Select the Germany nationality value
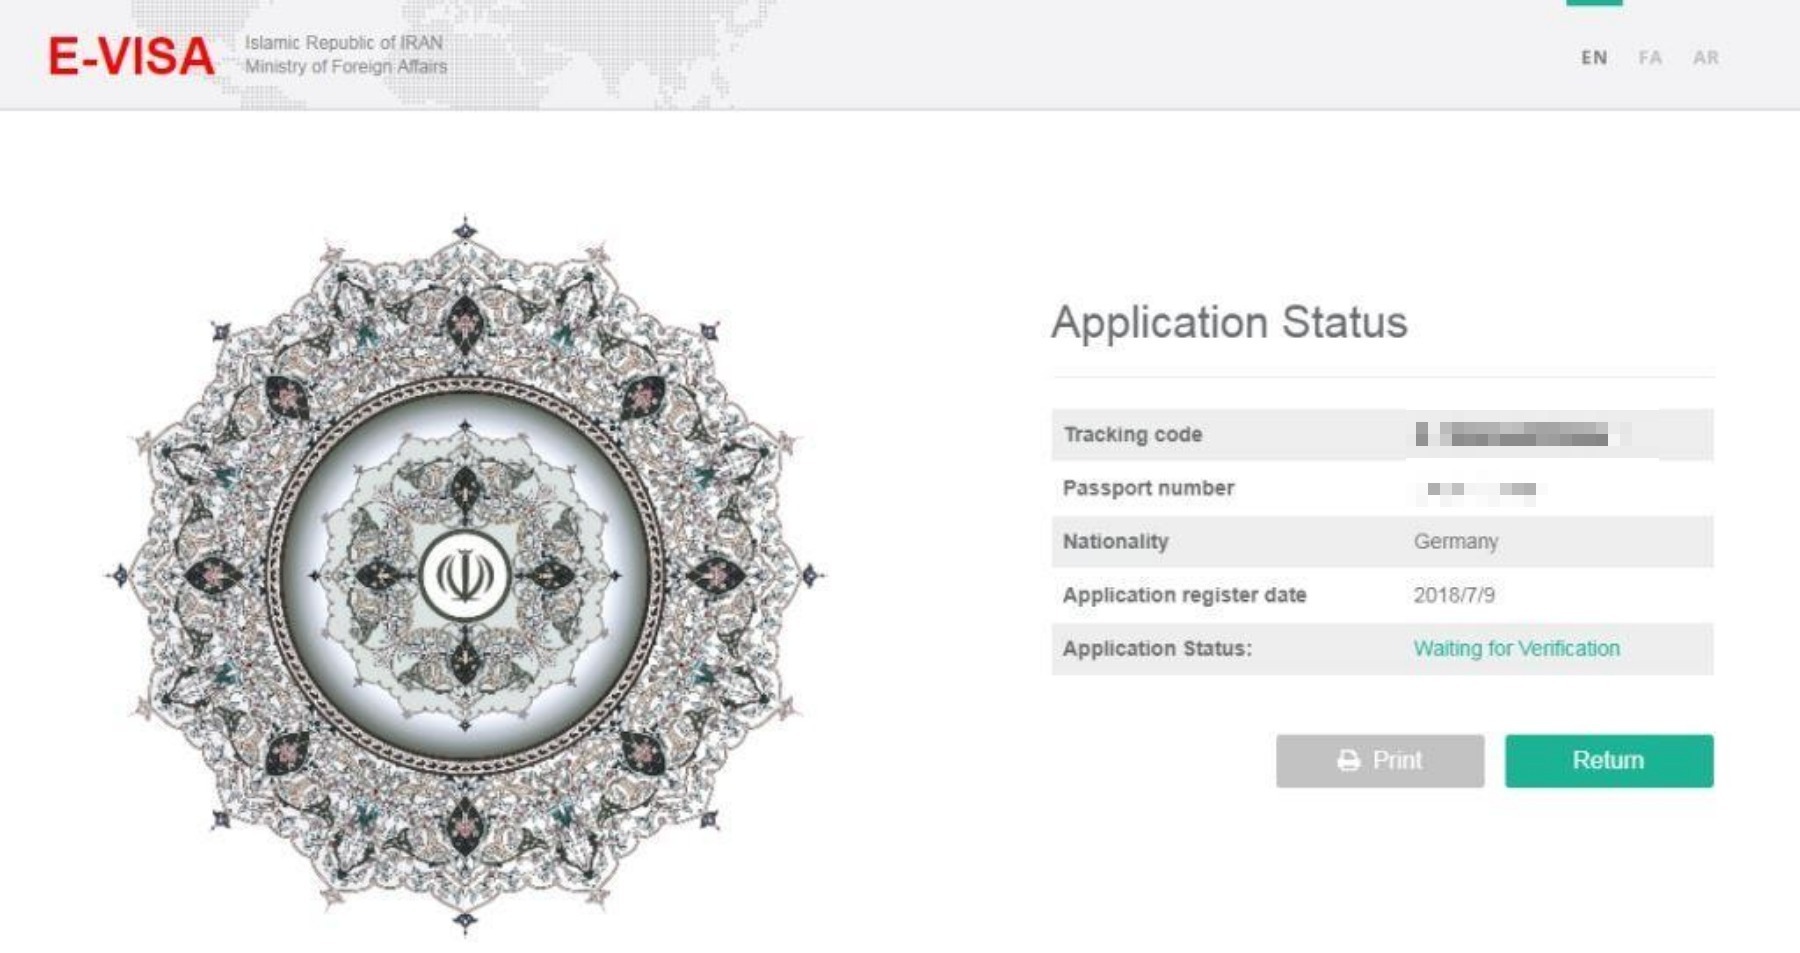 tap(1456, 541)
